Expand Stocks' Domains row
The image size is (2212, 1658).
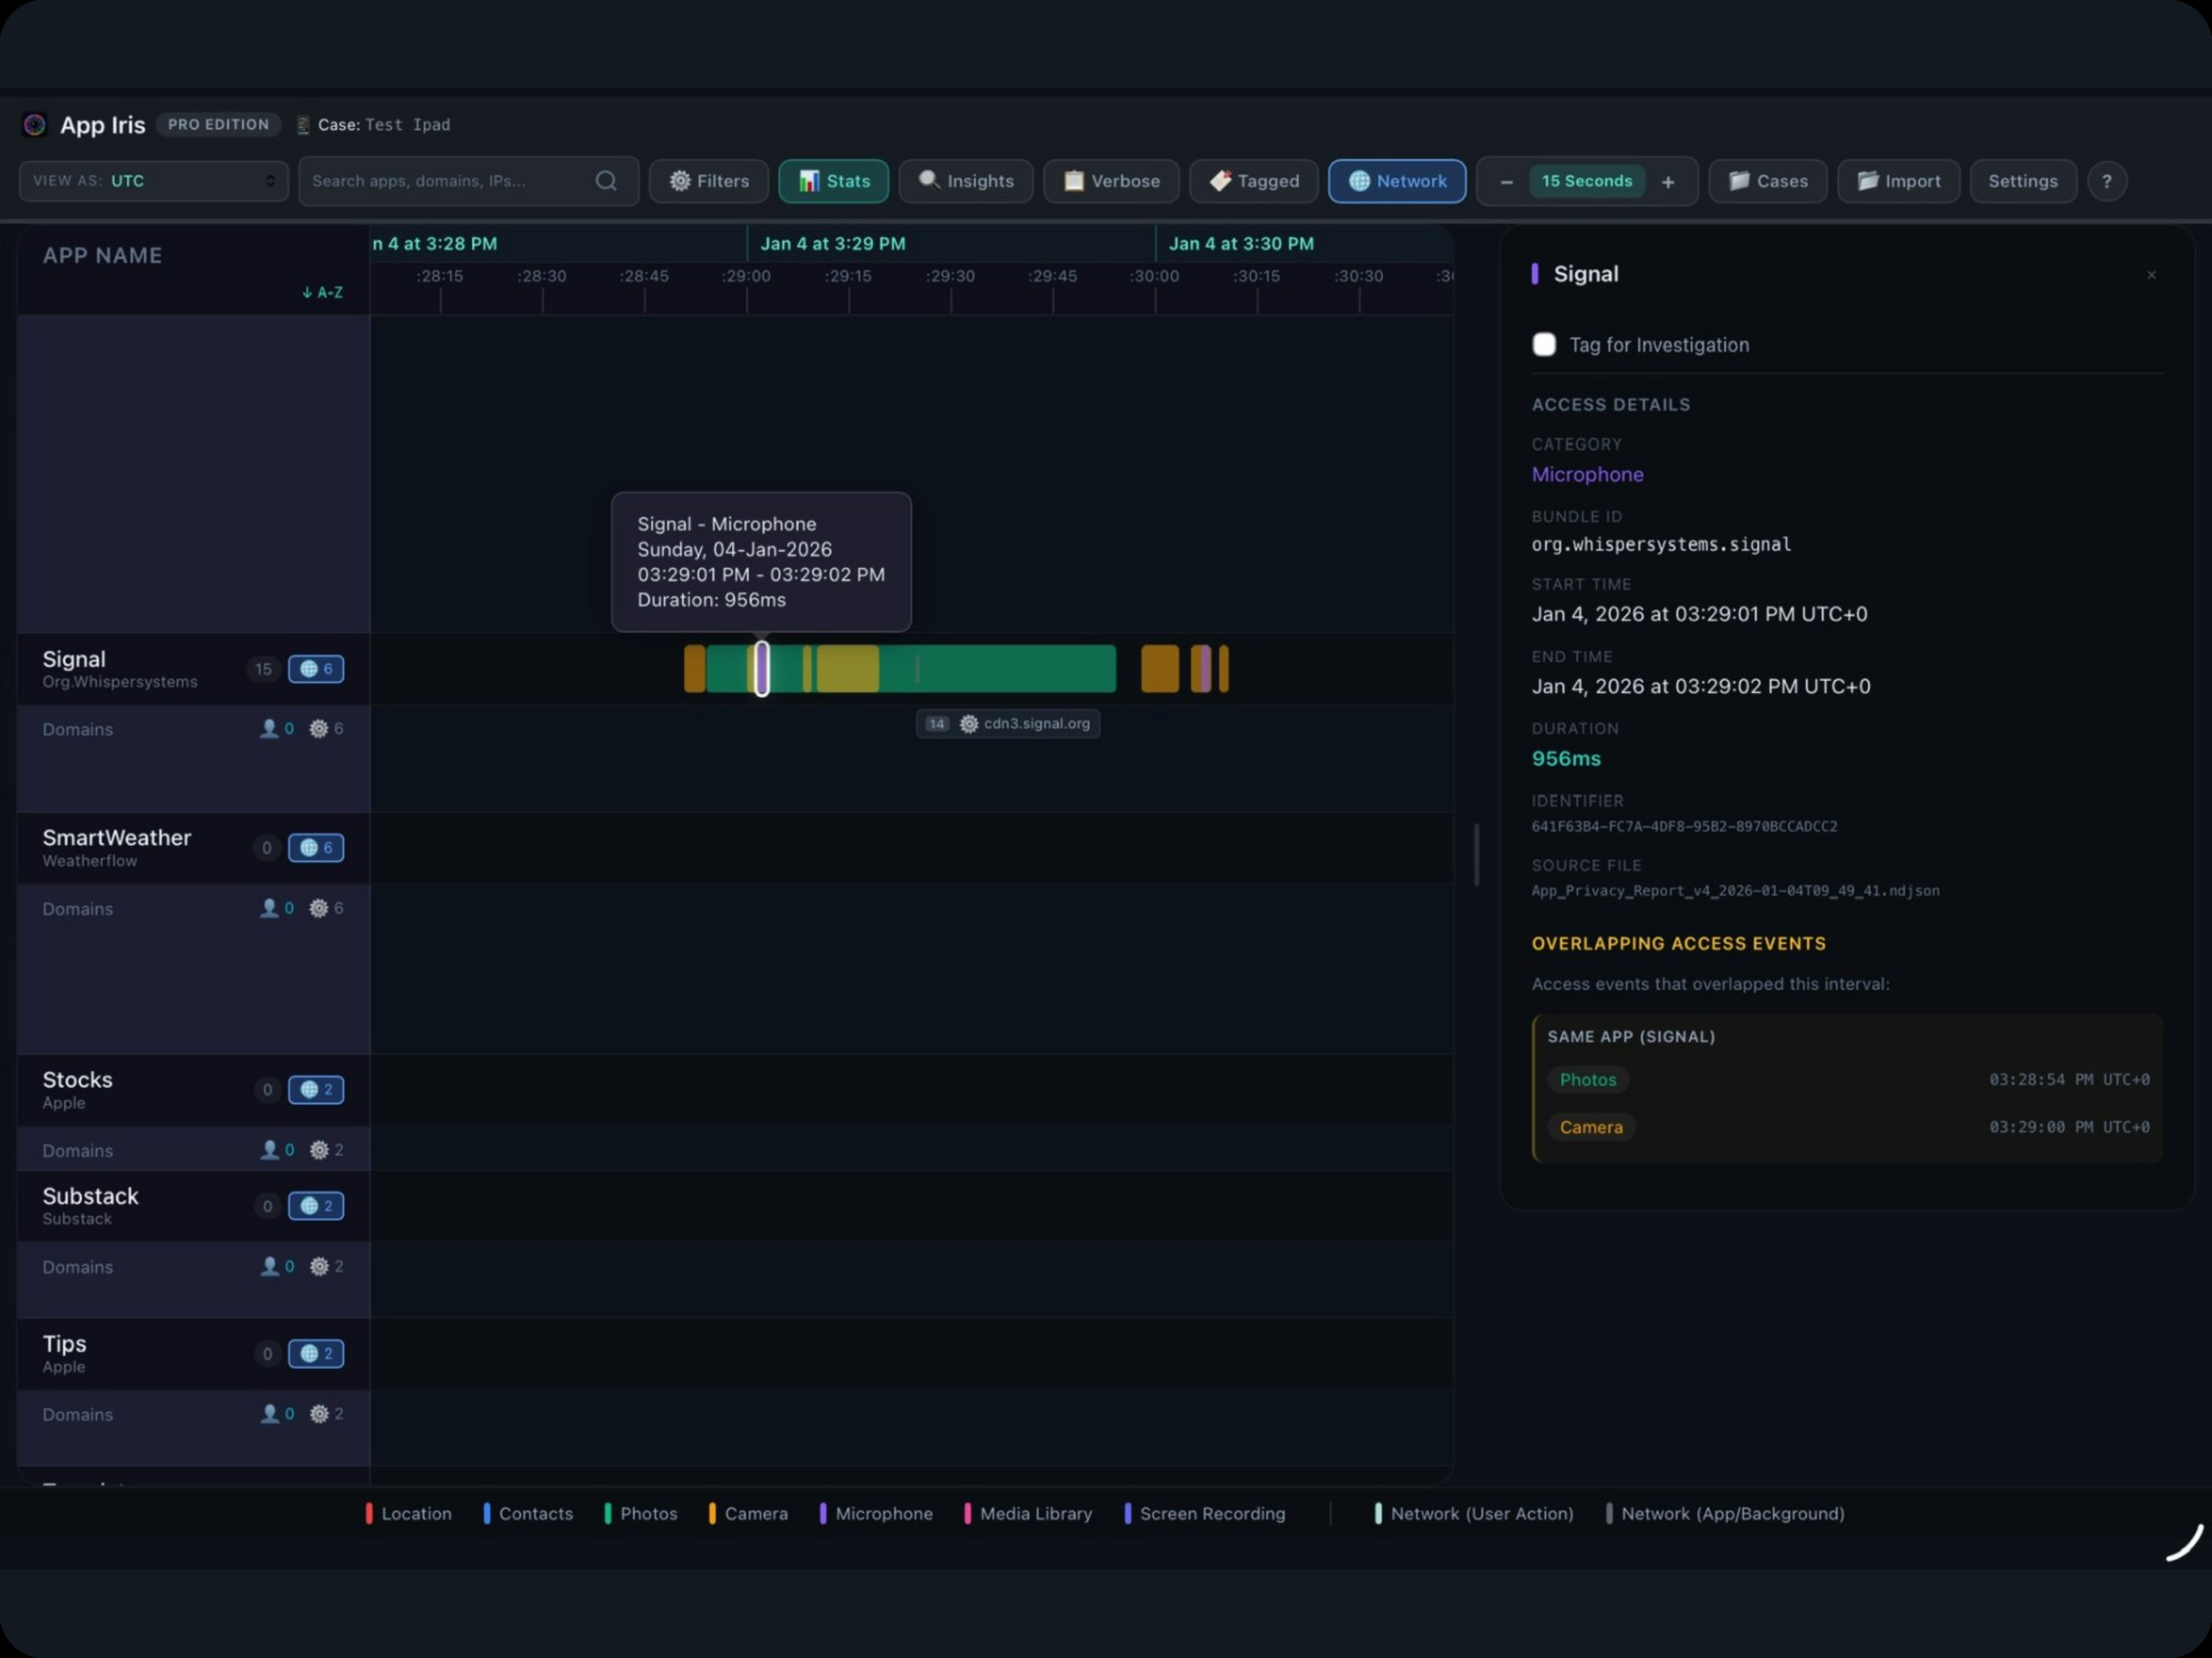[x=193, y=1149]
